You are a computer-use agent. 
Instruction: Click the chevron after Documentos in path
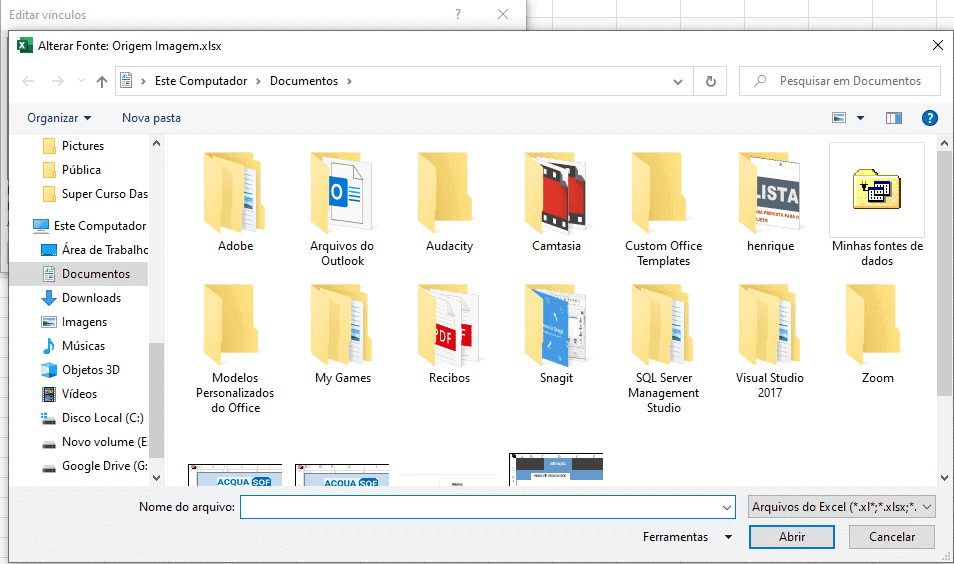(x=349, y=82)
